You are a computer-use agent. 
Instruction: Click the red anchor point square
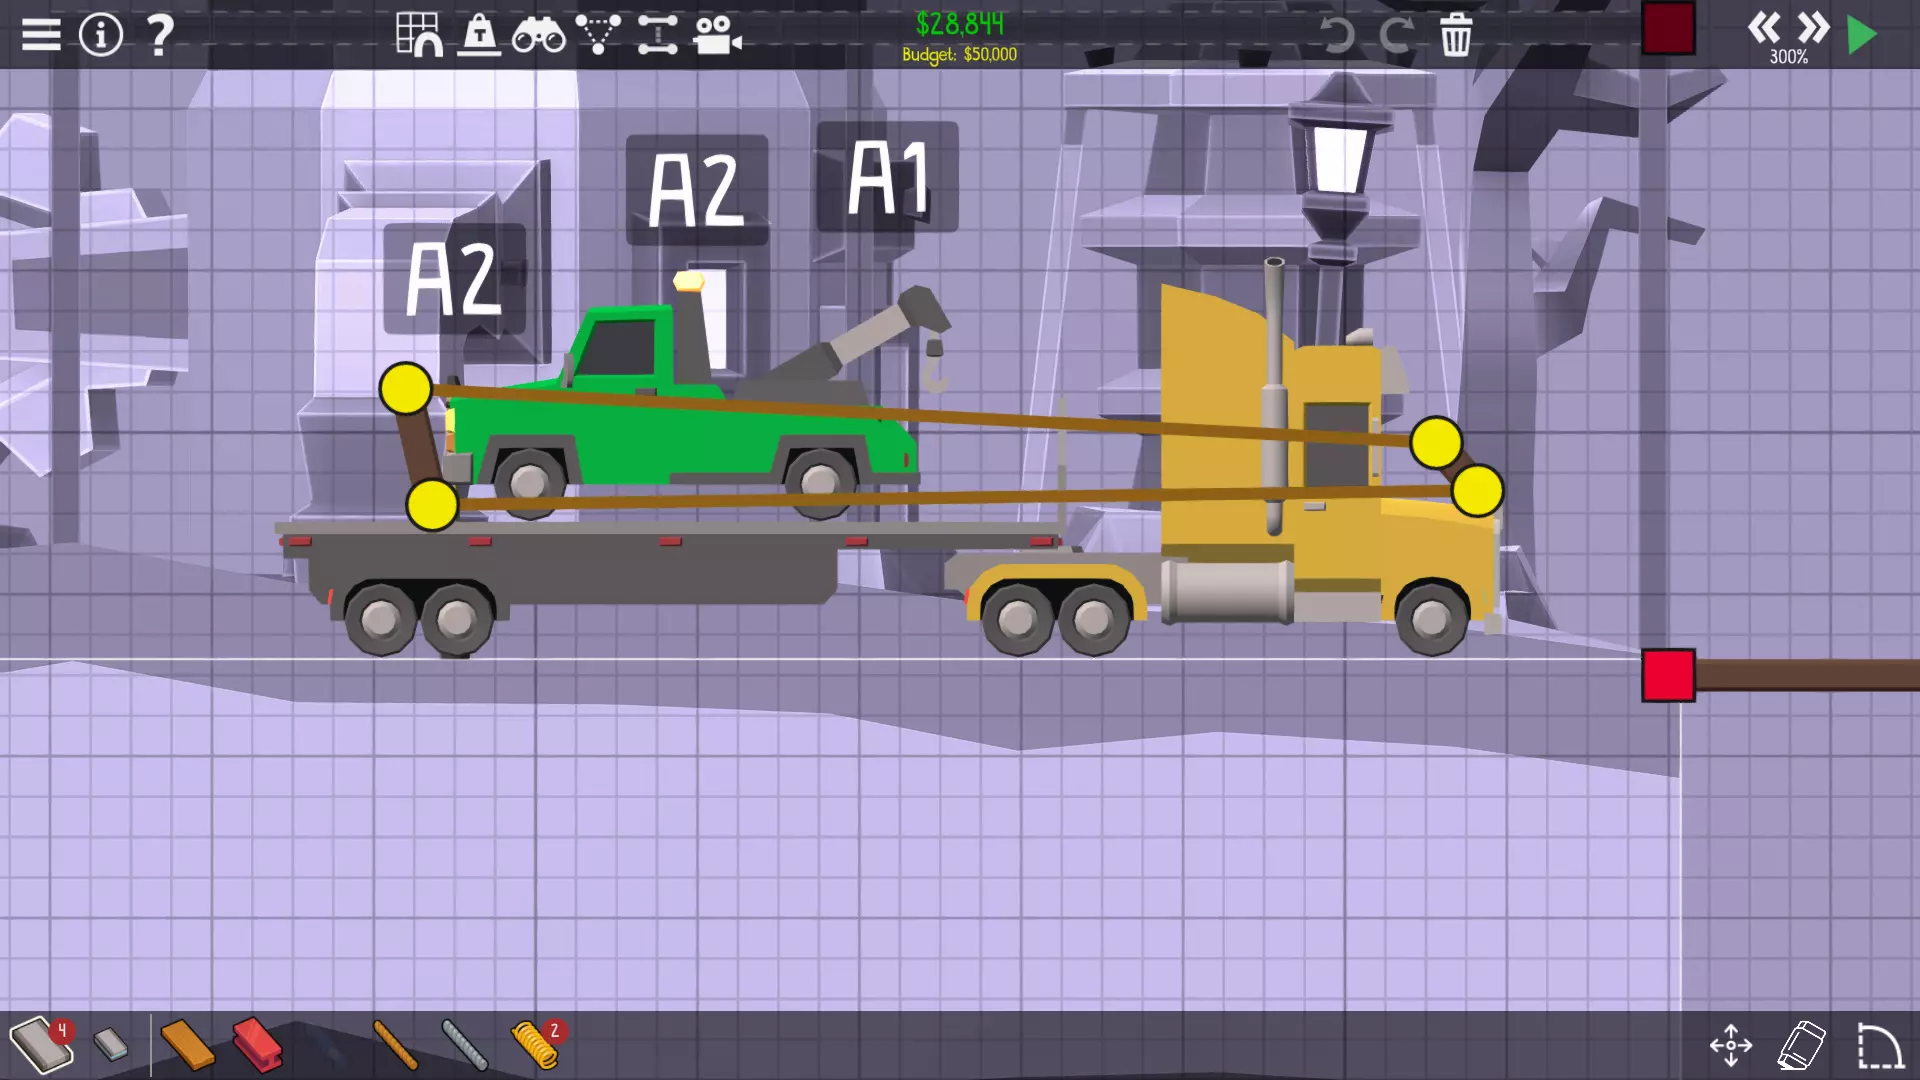[1668, 675]
